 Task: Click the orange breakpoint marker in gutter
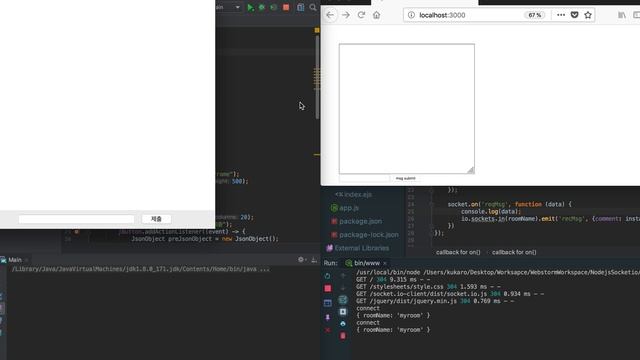(x=77, y=231)
